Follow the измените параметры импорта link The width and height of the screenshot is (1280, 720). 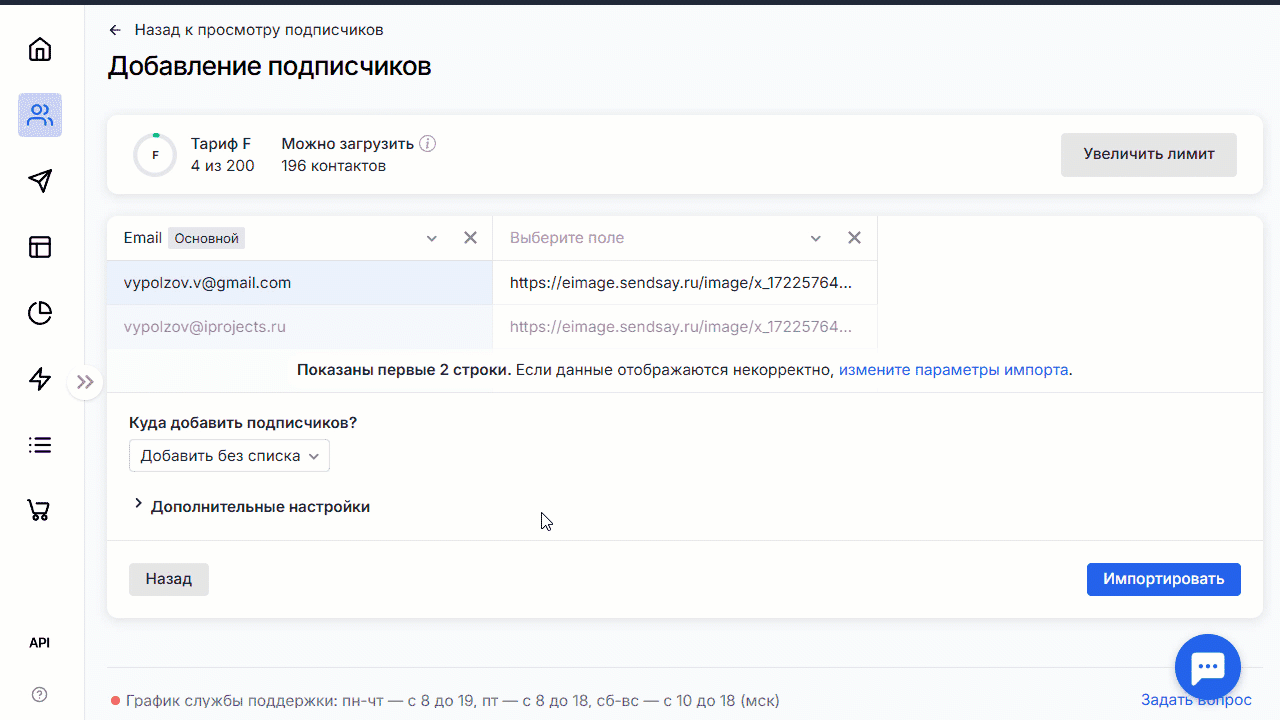[x=953, y=370]
